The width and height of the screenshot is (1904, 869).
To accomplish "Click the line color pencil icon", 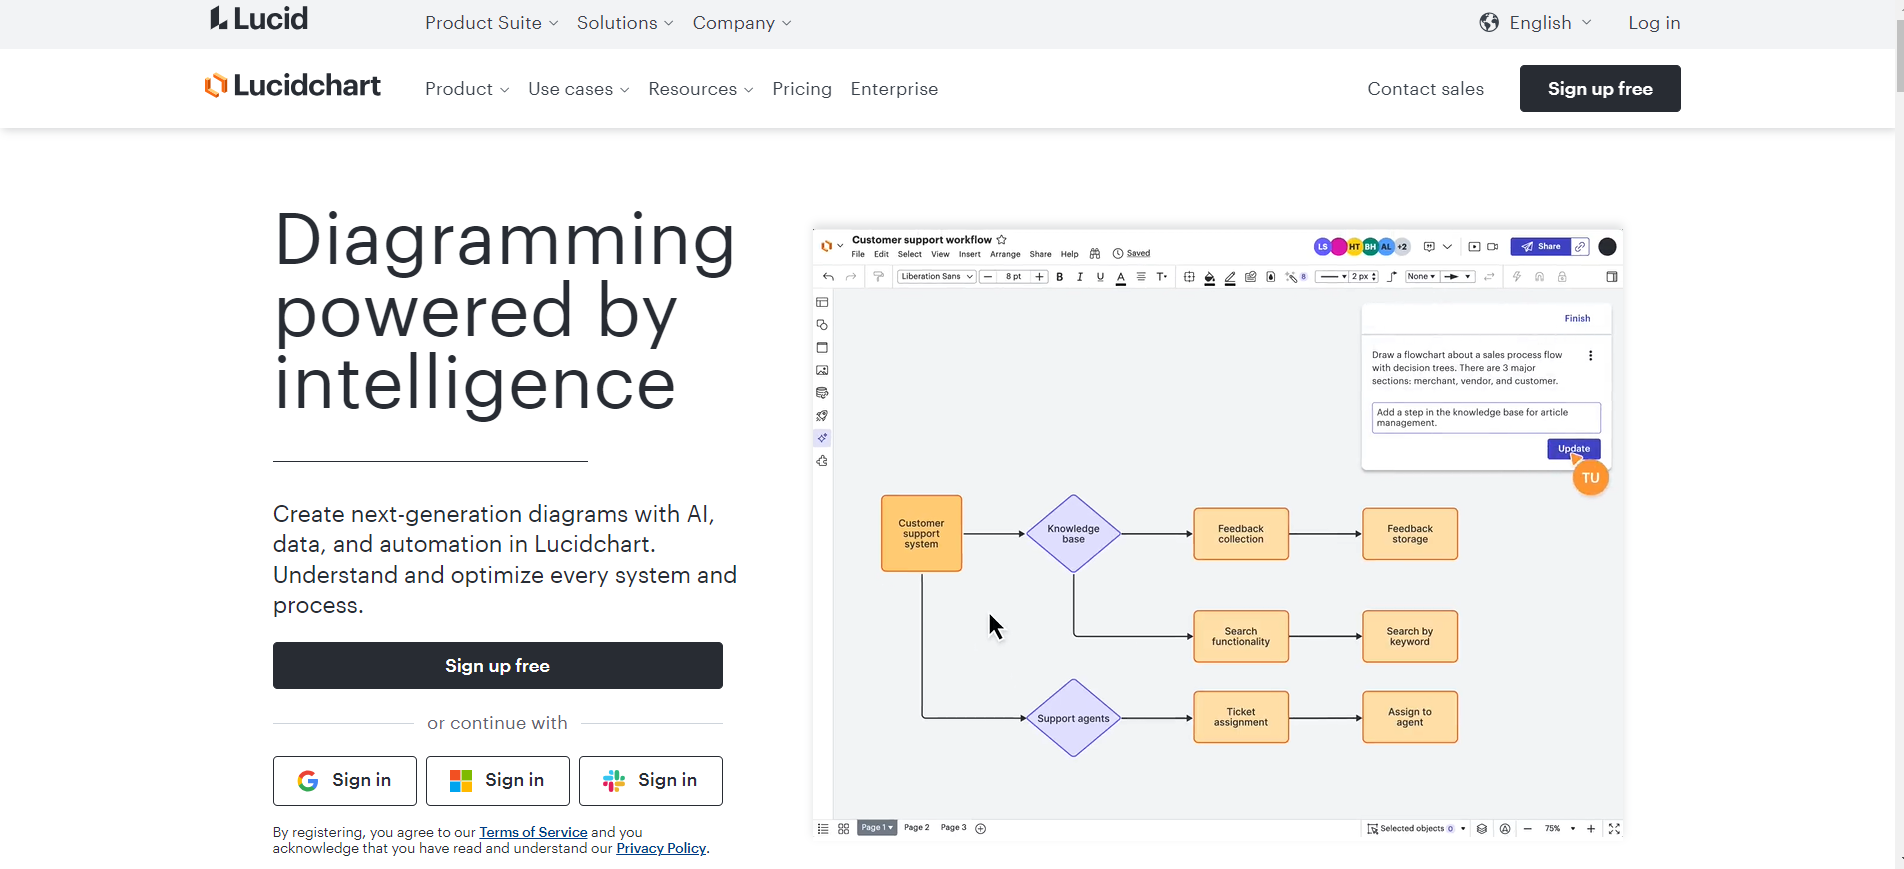I will click(x=1230, y=277).
